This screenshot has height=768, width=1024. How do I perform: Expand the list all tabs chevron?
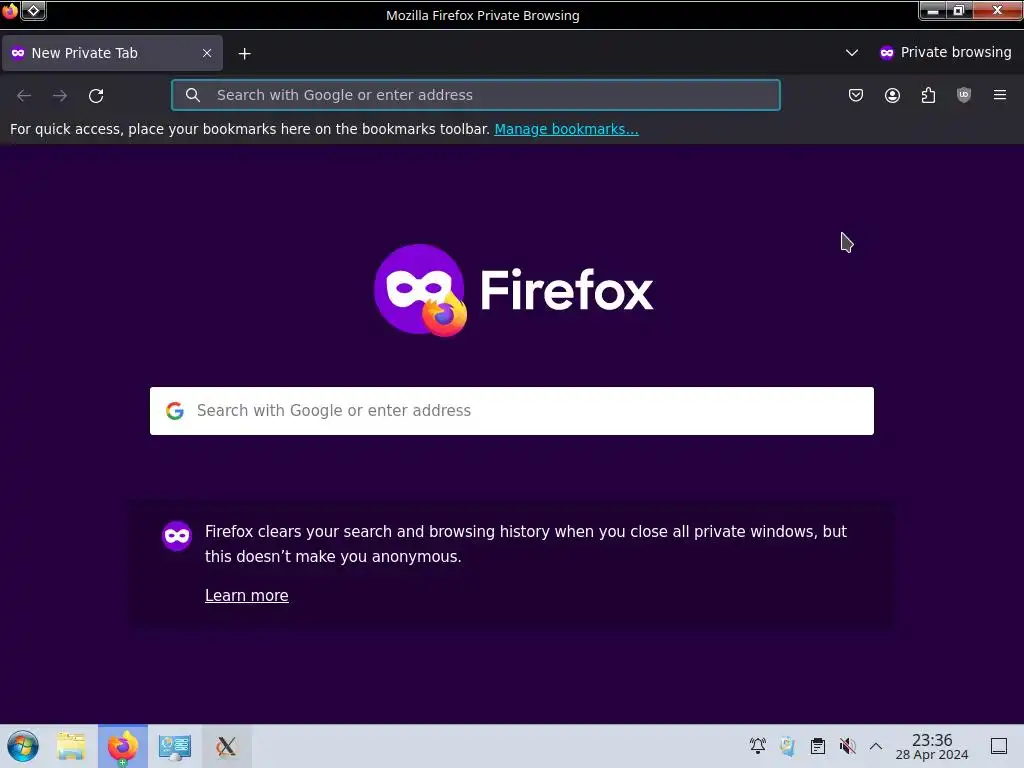[x=852, y=52]
